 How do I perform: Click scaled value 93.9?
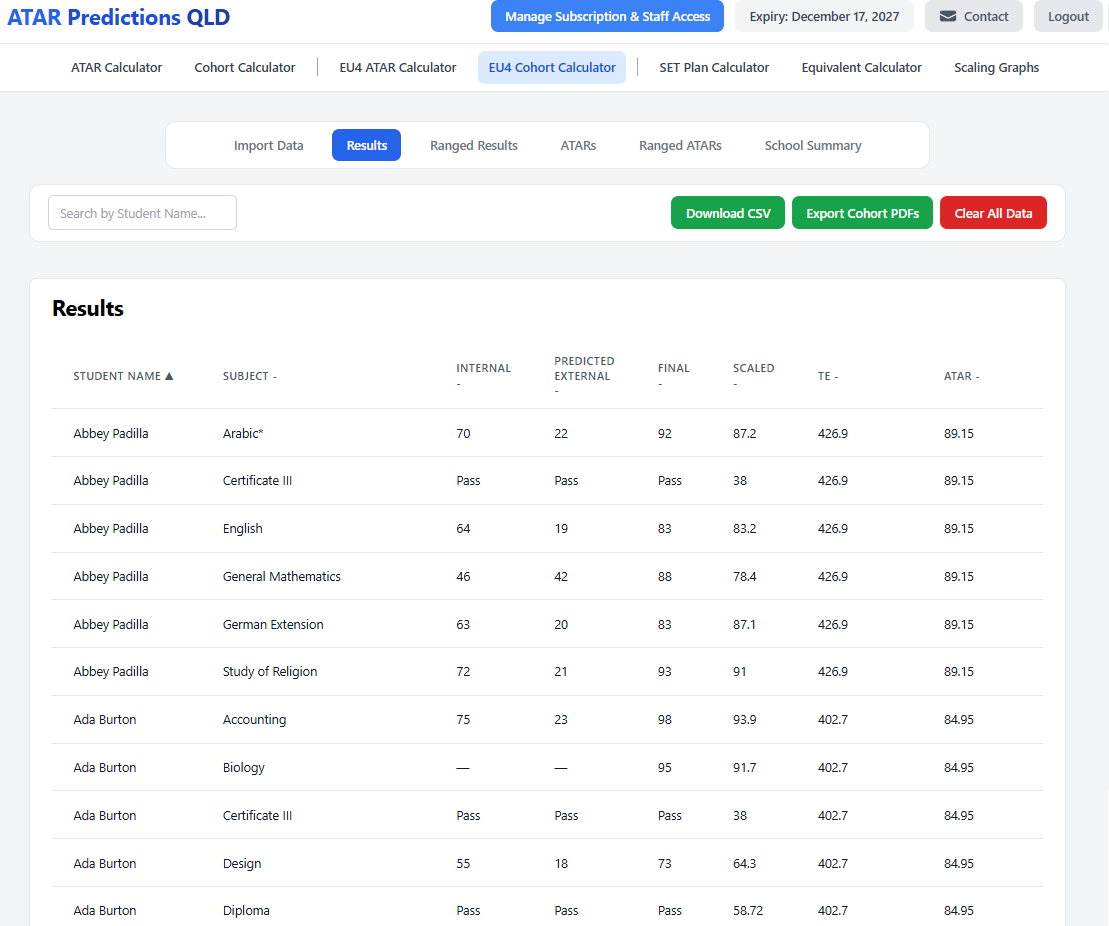pyautogui.click(x=744, y=719)
